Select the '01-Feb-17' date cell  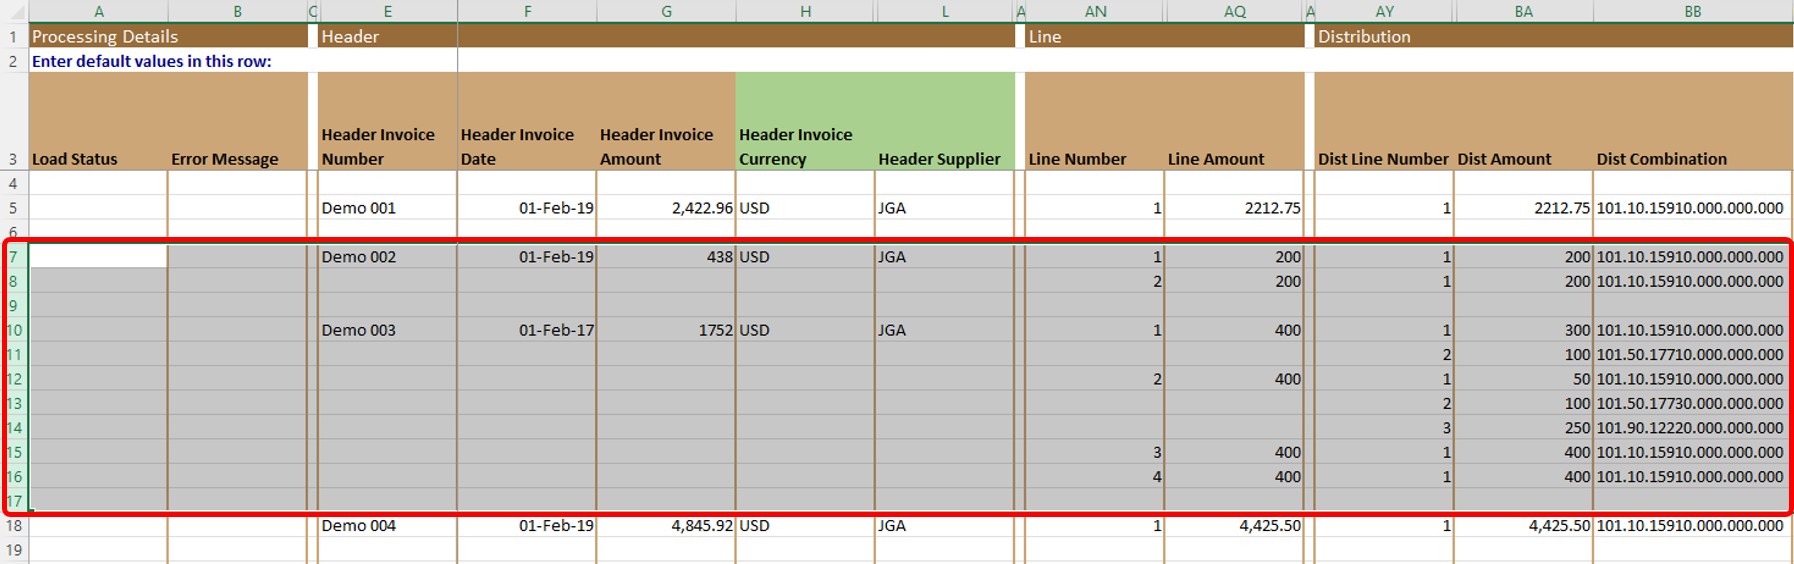[527, 330]
